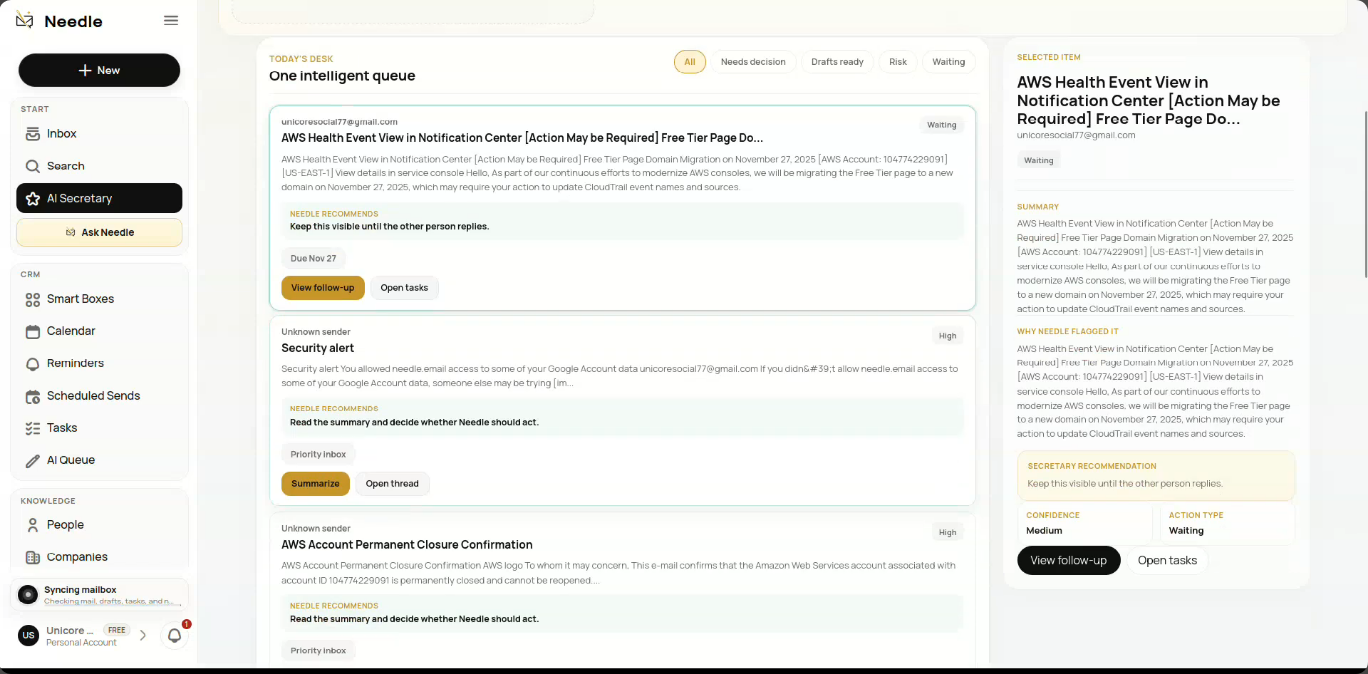Viewport: 1368px width, 674px height.
Task: Click the Smart Boxes grid icon
Action: tap(33, 299)
